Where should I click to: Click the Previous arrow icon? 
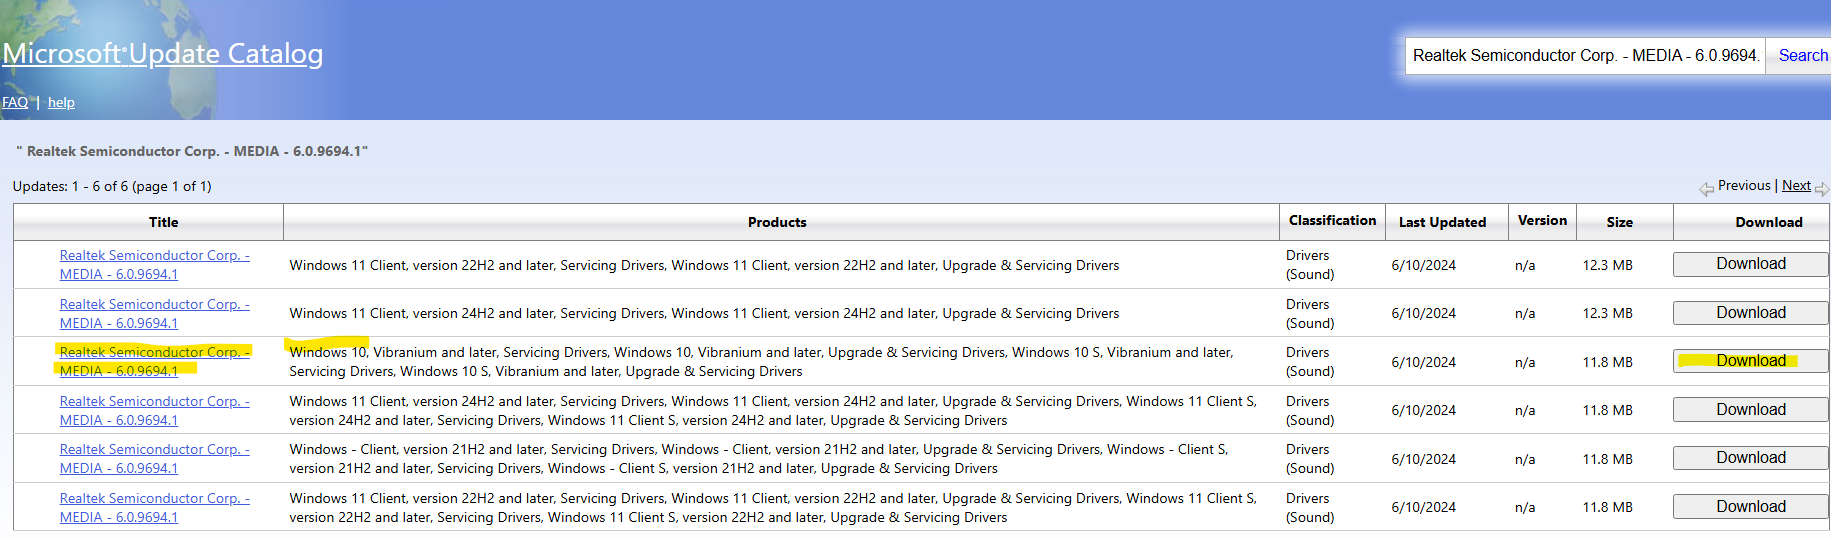point(1706,188)
